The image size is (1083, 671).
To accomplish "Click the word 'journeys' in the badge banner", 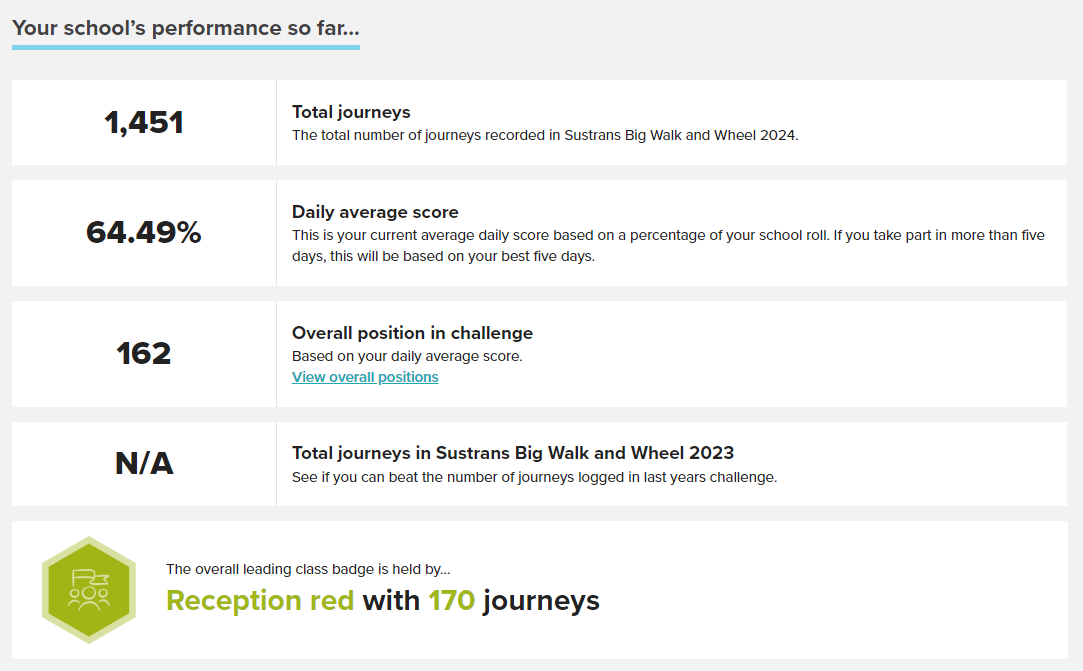I will 541,602.
